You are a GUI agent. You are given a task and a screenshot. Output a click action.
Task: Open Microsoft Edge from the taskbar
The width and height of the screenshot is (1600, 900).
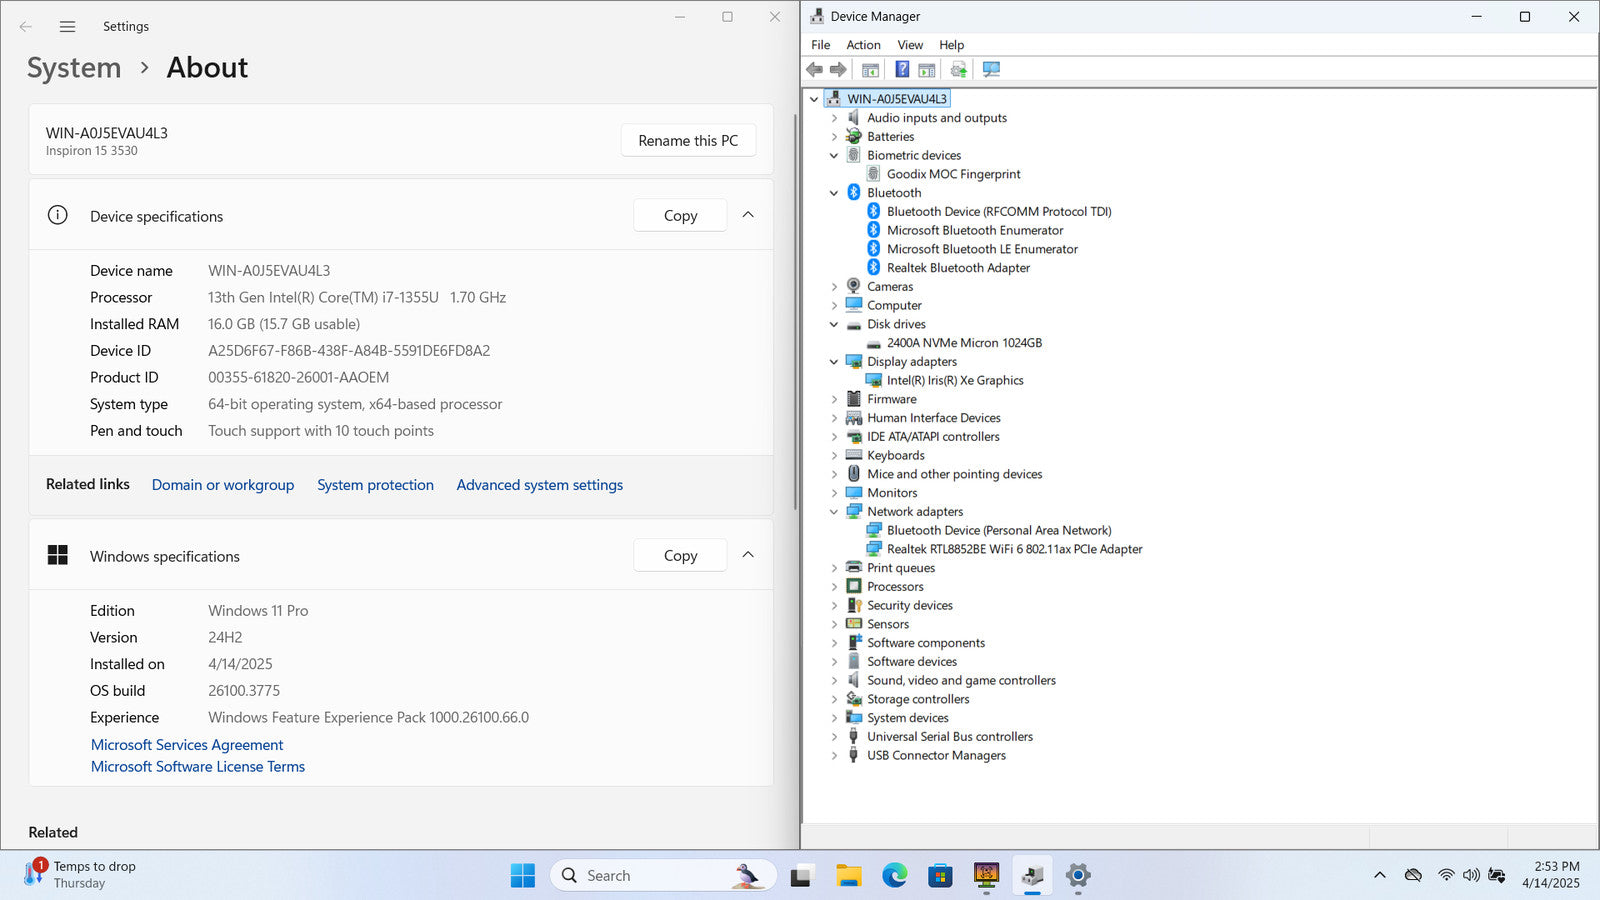(x=894, y=876)
